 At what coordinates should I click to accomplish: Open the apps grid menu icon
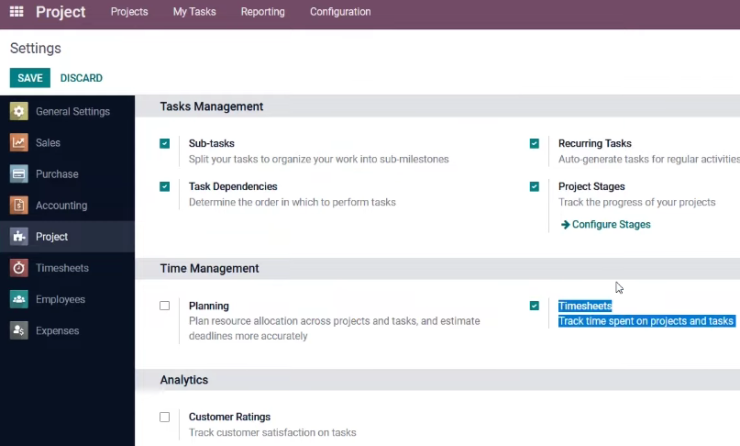[17, 11]
